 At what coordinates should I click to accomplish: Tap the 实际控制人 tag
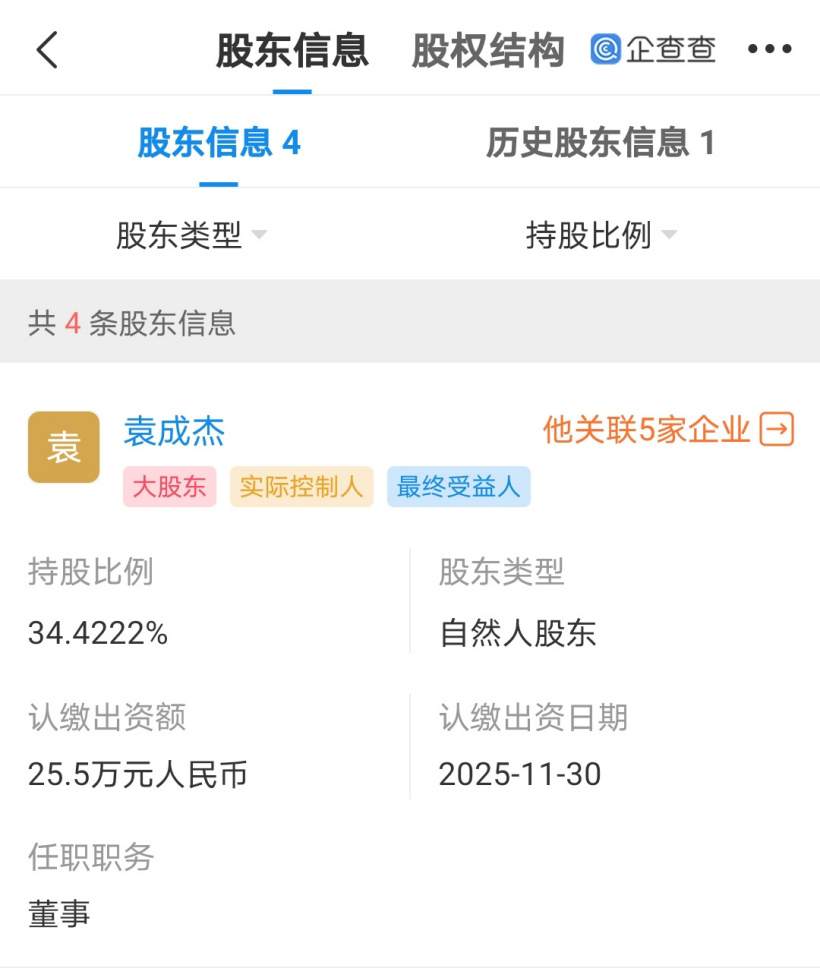coord(301,487)
